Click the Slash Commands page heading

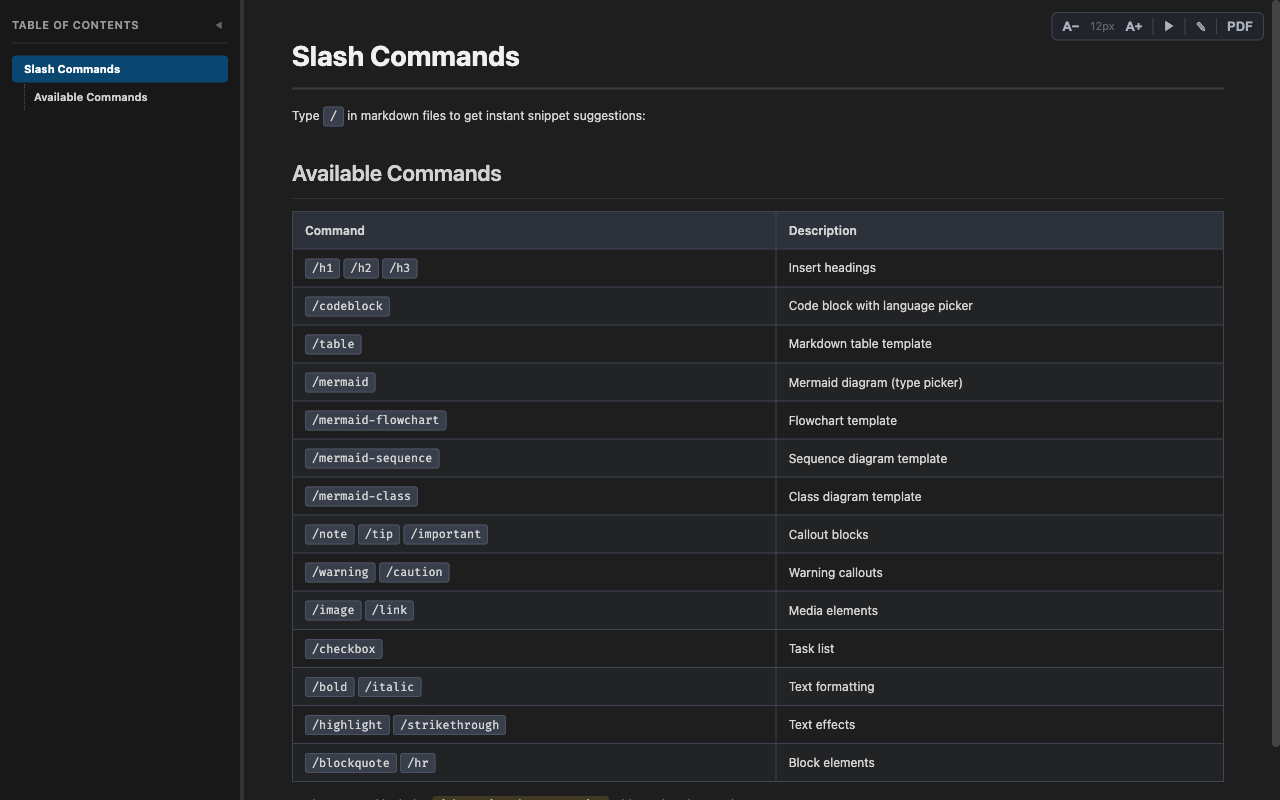click(405, 57)
